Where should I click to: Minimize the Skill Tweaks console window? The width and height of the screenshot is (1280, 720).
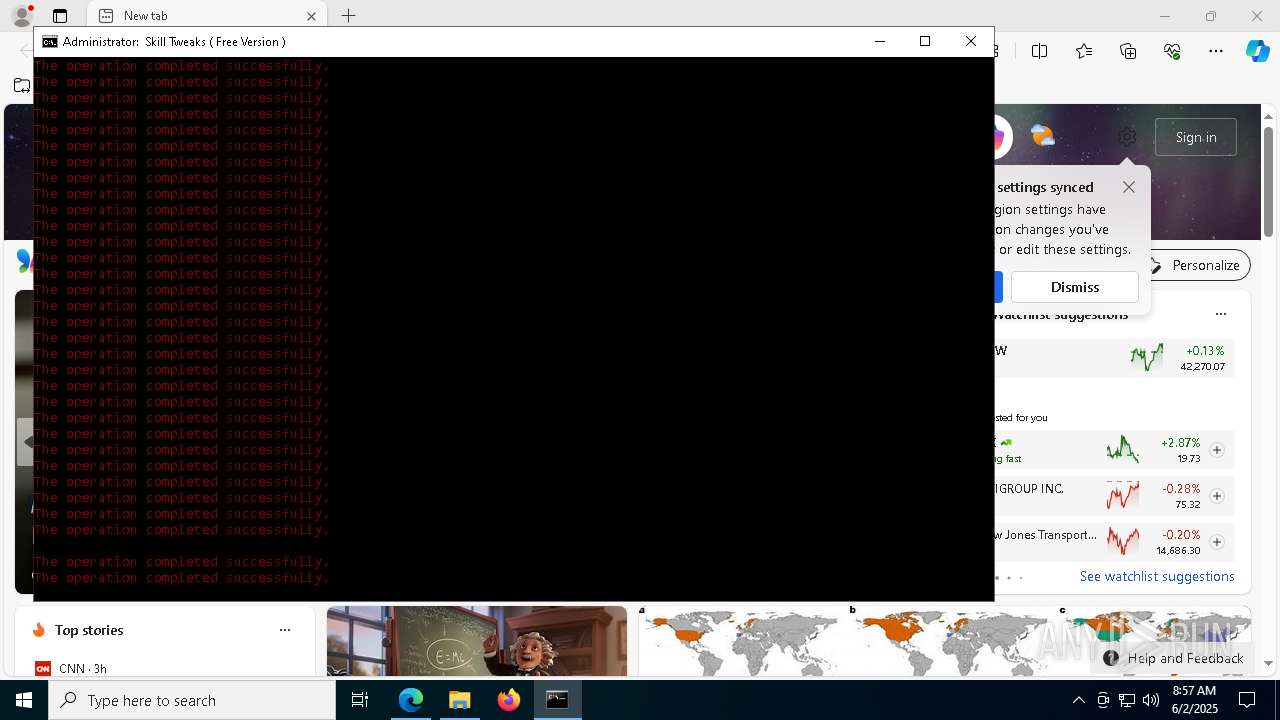pos(880,41)
